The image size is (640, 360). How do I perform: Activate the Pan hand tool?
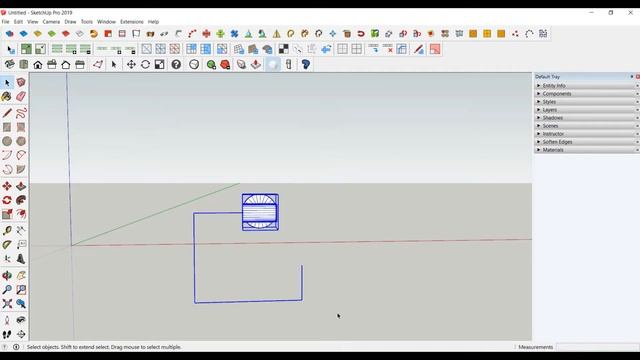21,276
